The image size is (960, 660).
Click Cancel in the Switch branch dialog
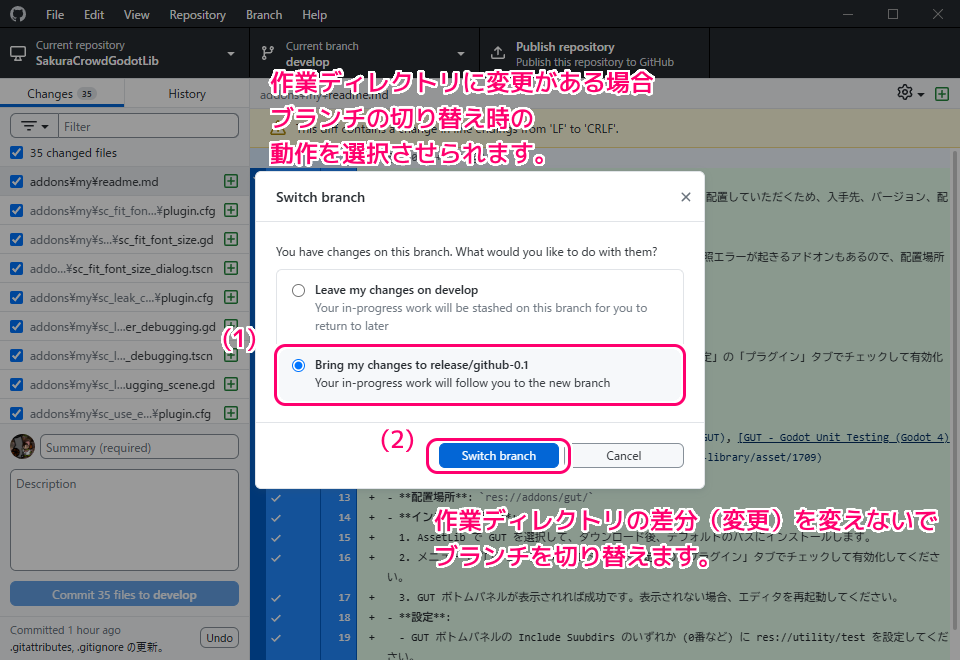623,456
